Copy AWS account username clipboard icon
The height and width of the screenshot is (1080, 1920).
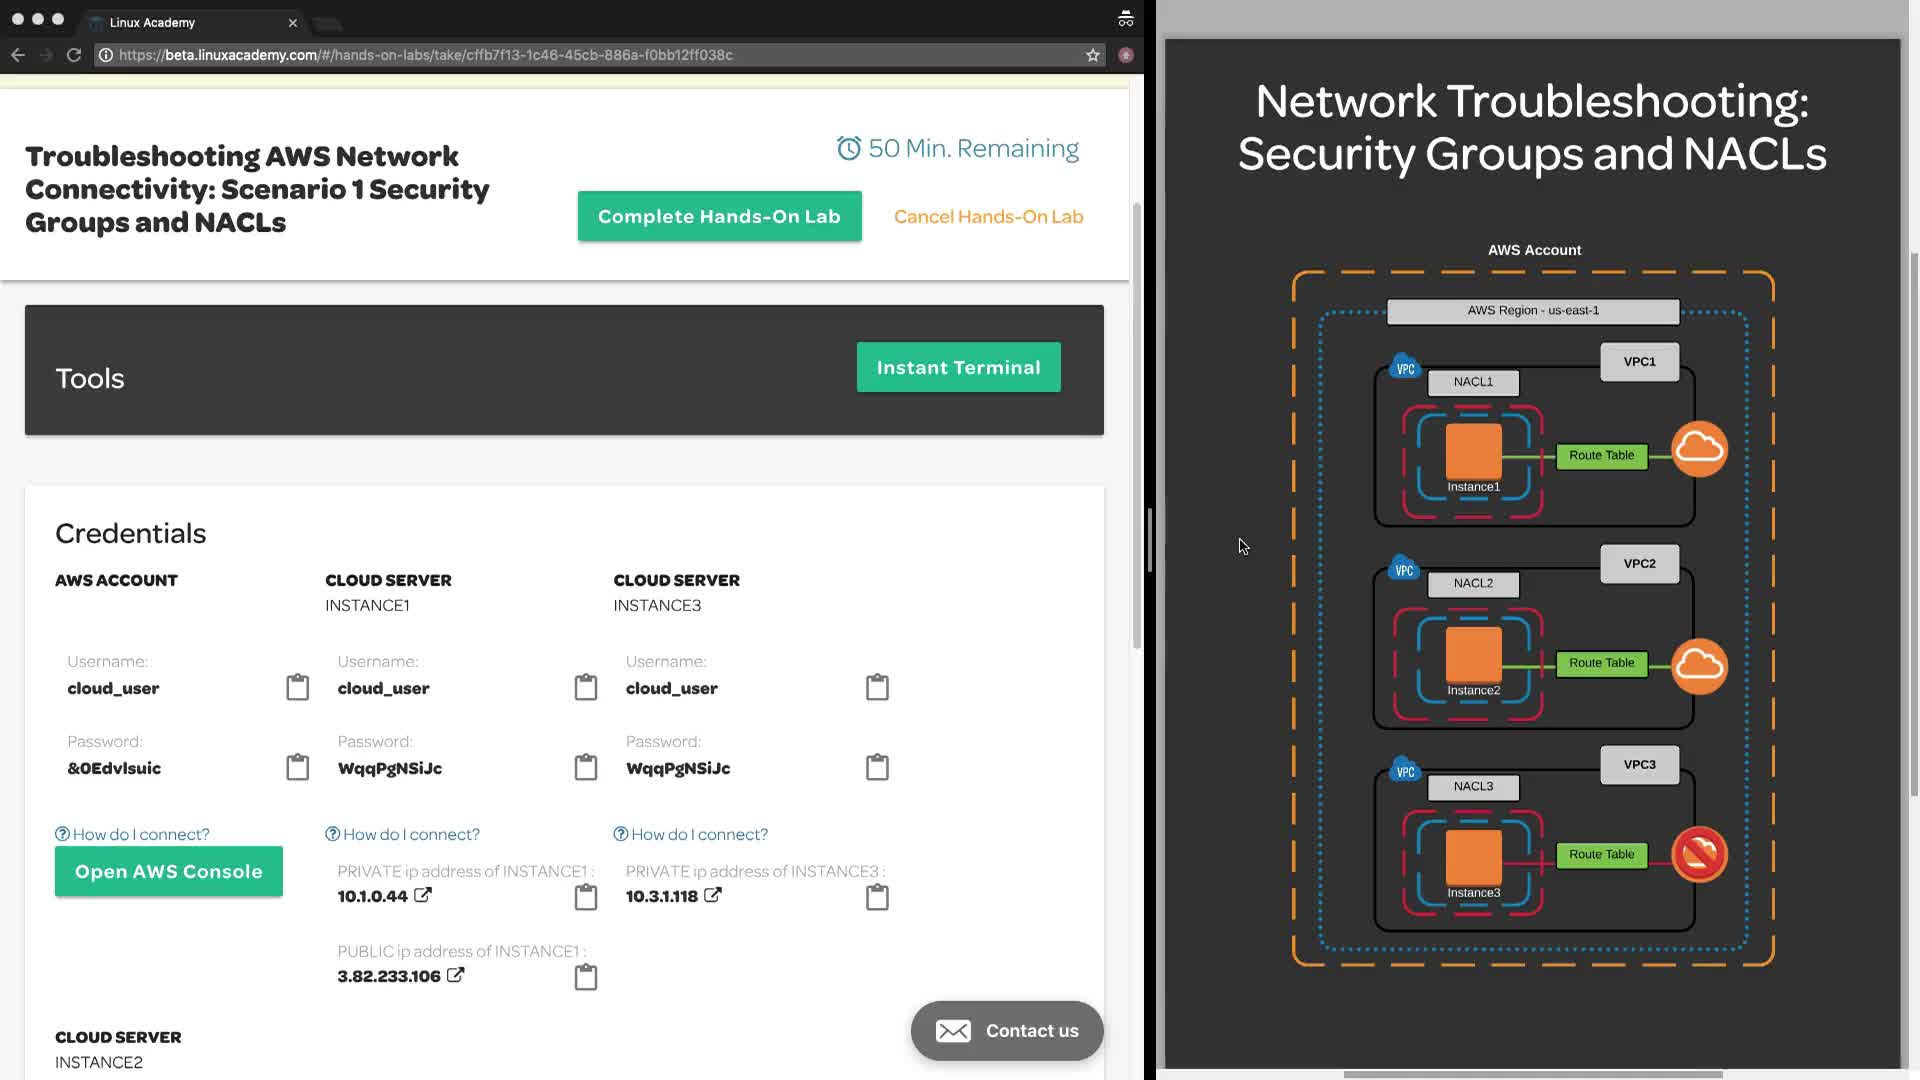tap(297, 687)
